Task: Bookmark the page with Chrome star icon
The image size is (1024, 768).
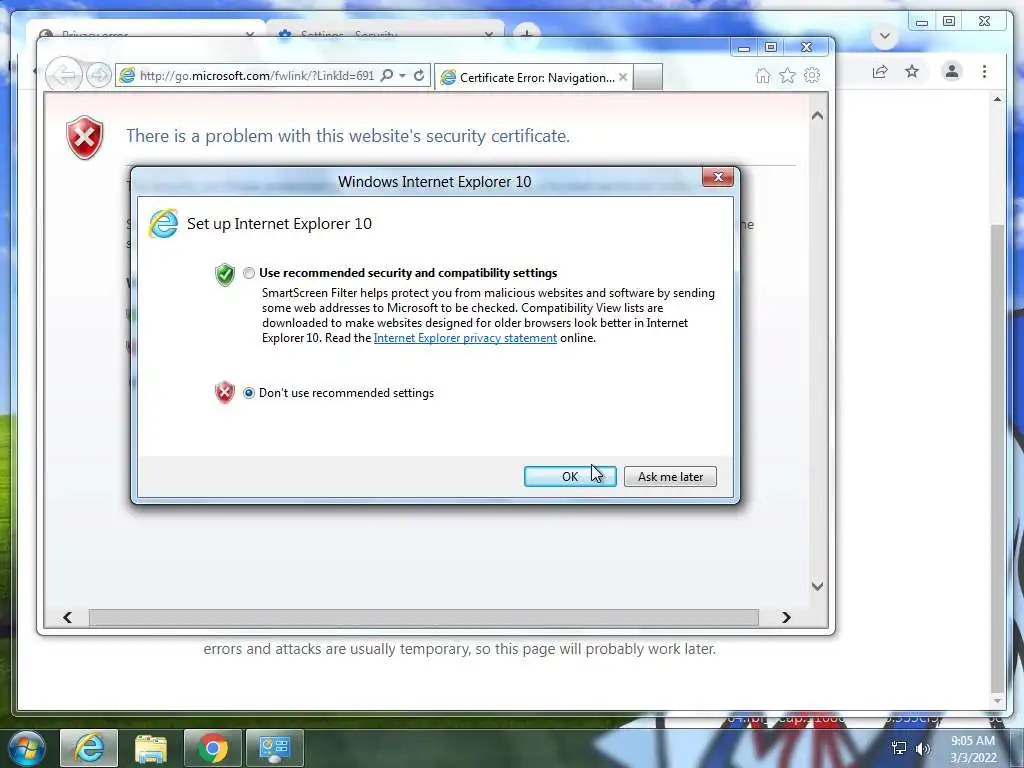Action: tap(912, 71)
